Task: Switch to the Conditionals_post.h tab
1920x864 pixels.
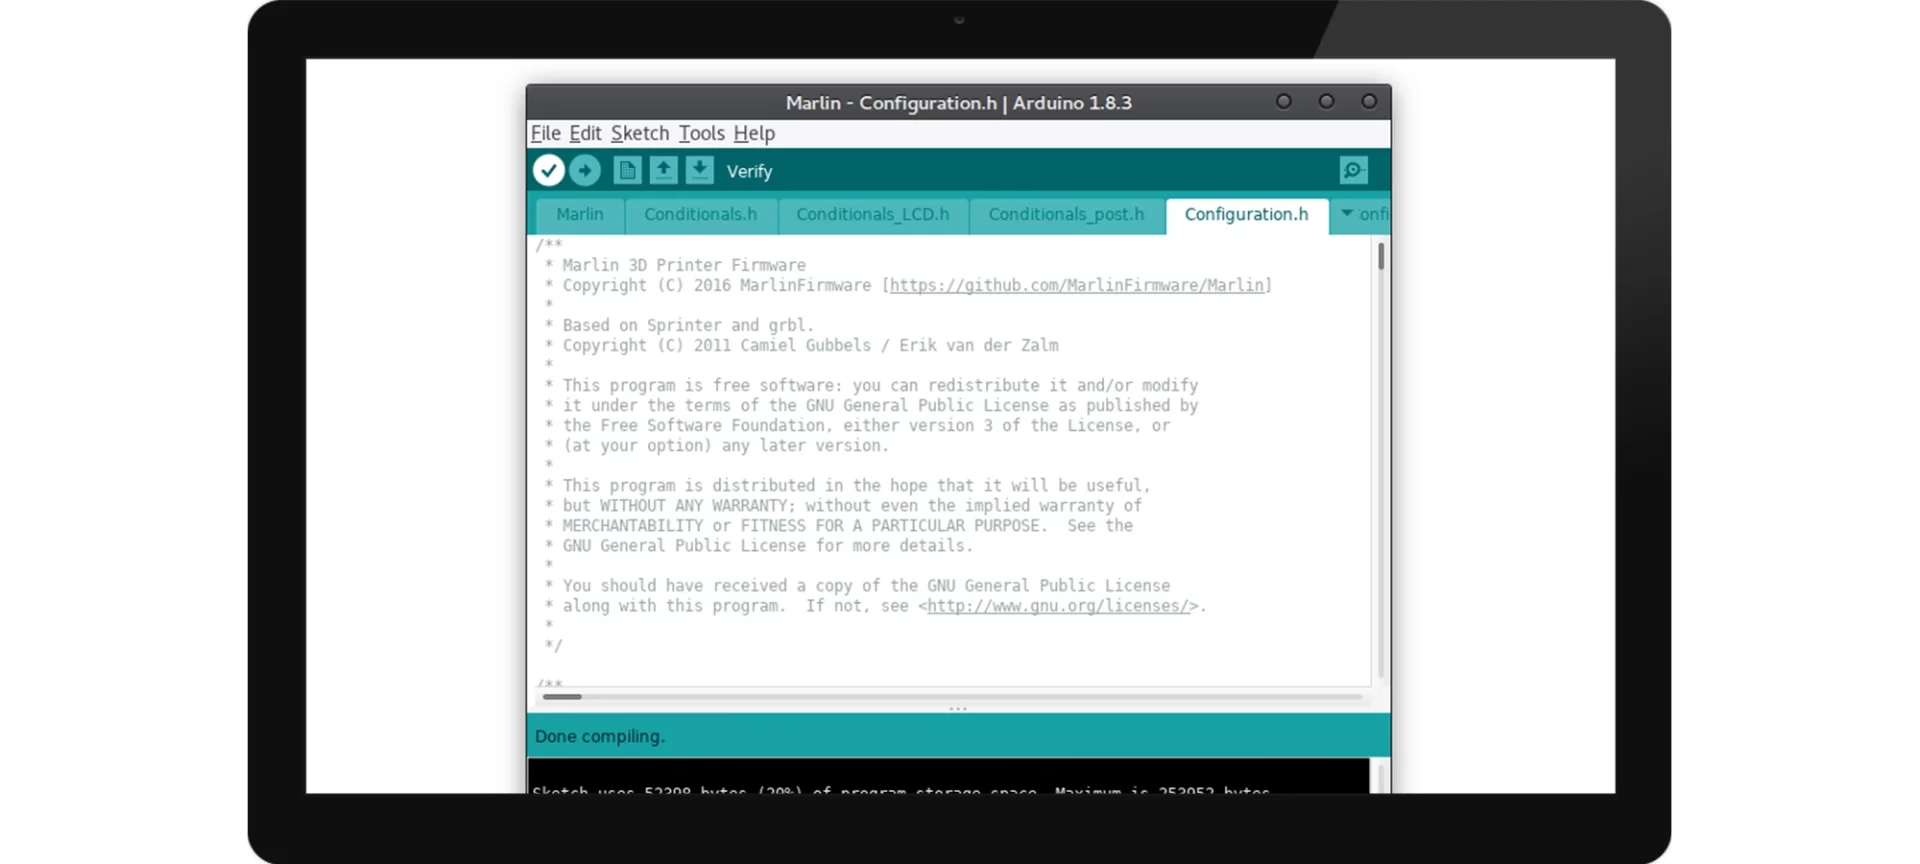Action: click(x=1066, y=215)
